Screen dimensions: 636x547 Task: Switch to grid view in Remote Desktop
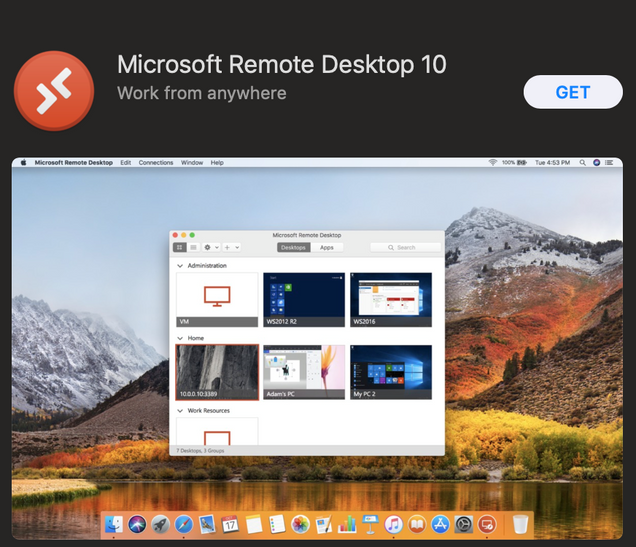pos(180,247)
